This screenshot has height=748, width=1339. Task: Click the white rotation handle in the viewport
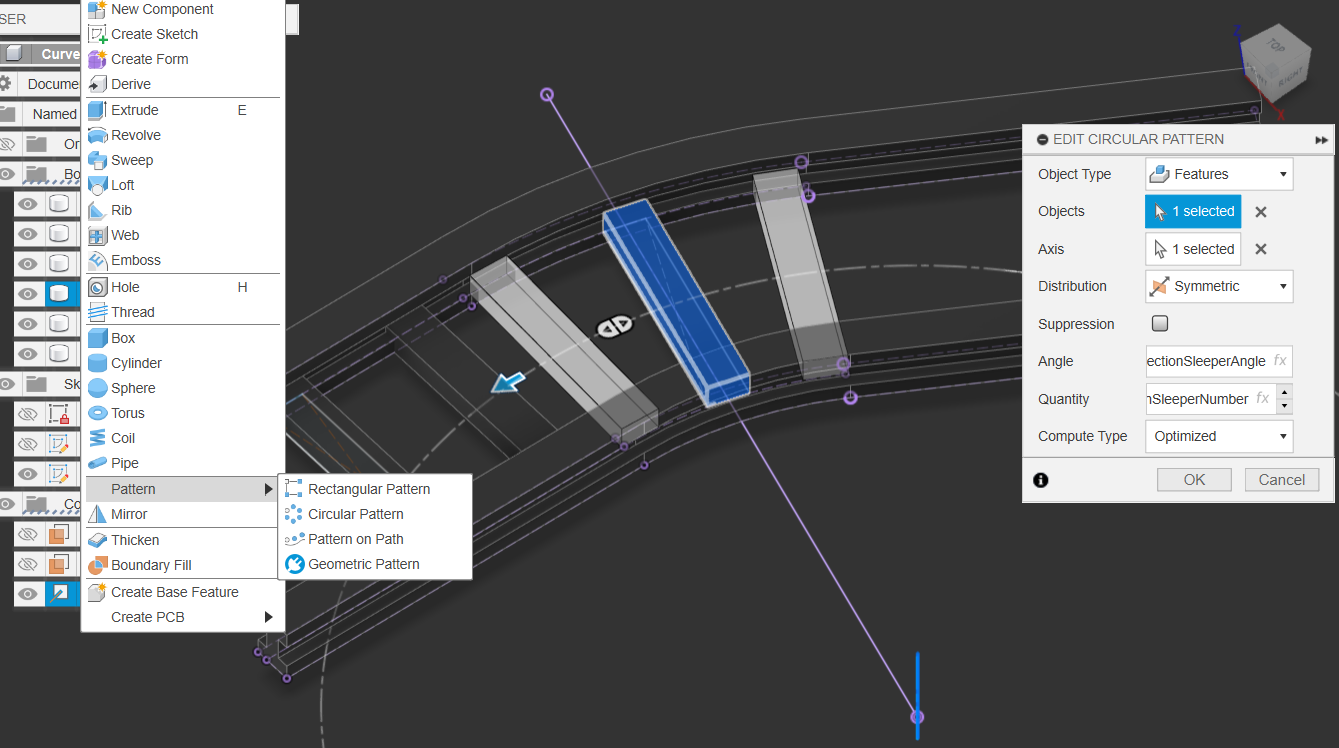tap(615, 325)
